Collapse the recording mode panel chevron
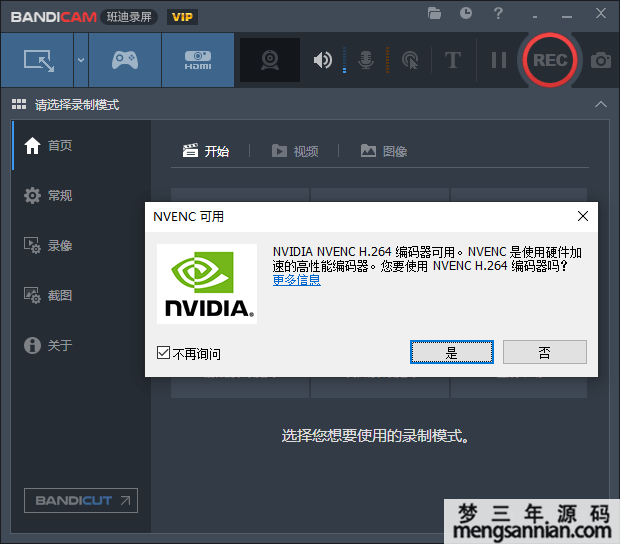The width and height of the screenshot is (620, 544). (601, 104)
